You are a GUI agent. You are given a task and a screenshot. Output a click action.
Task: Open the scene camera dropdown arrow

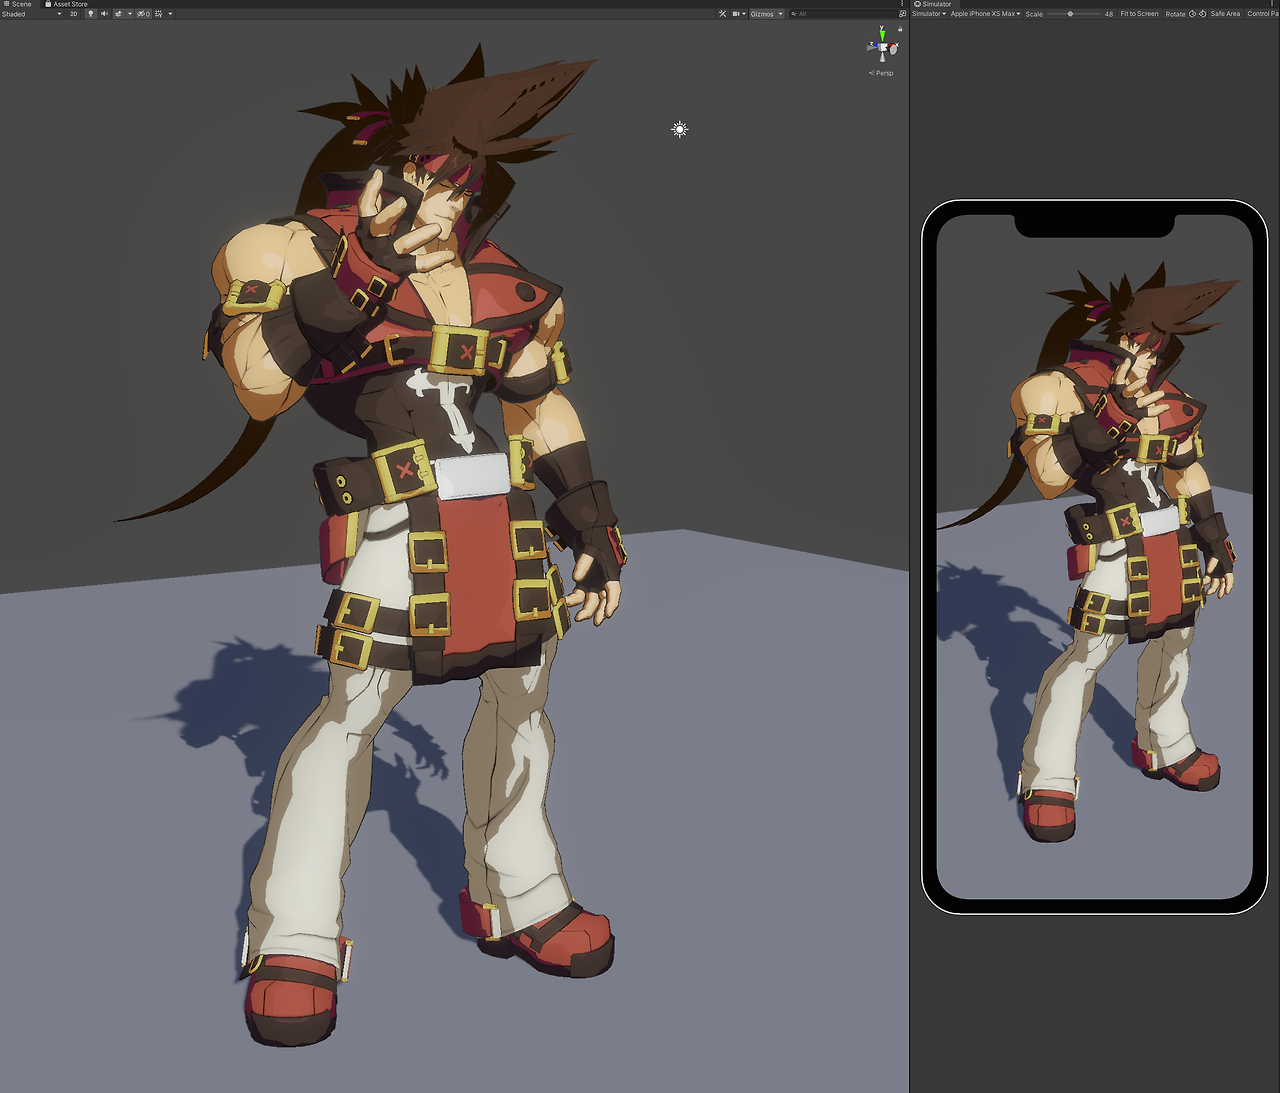744,14
